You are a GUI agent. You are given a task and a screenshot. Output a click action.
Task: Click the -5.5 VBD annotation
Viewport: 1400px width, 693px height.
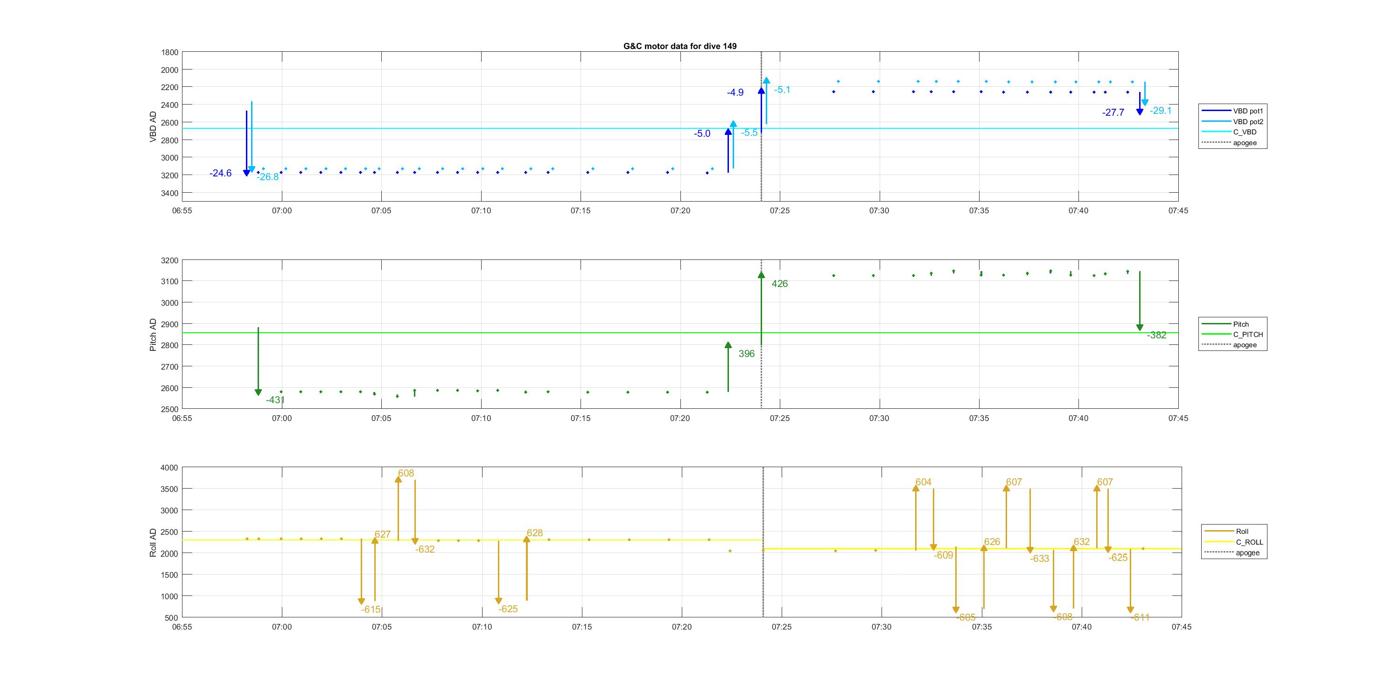tap(749, 133)
